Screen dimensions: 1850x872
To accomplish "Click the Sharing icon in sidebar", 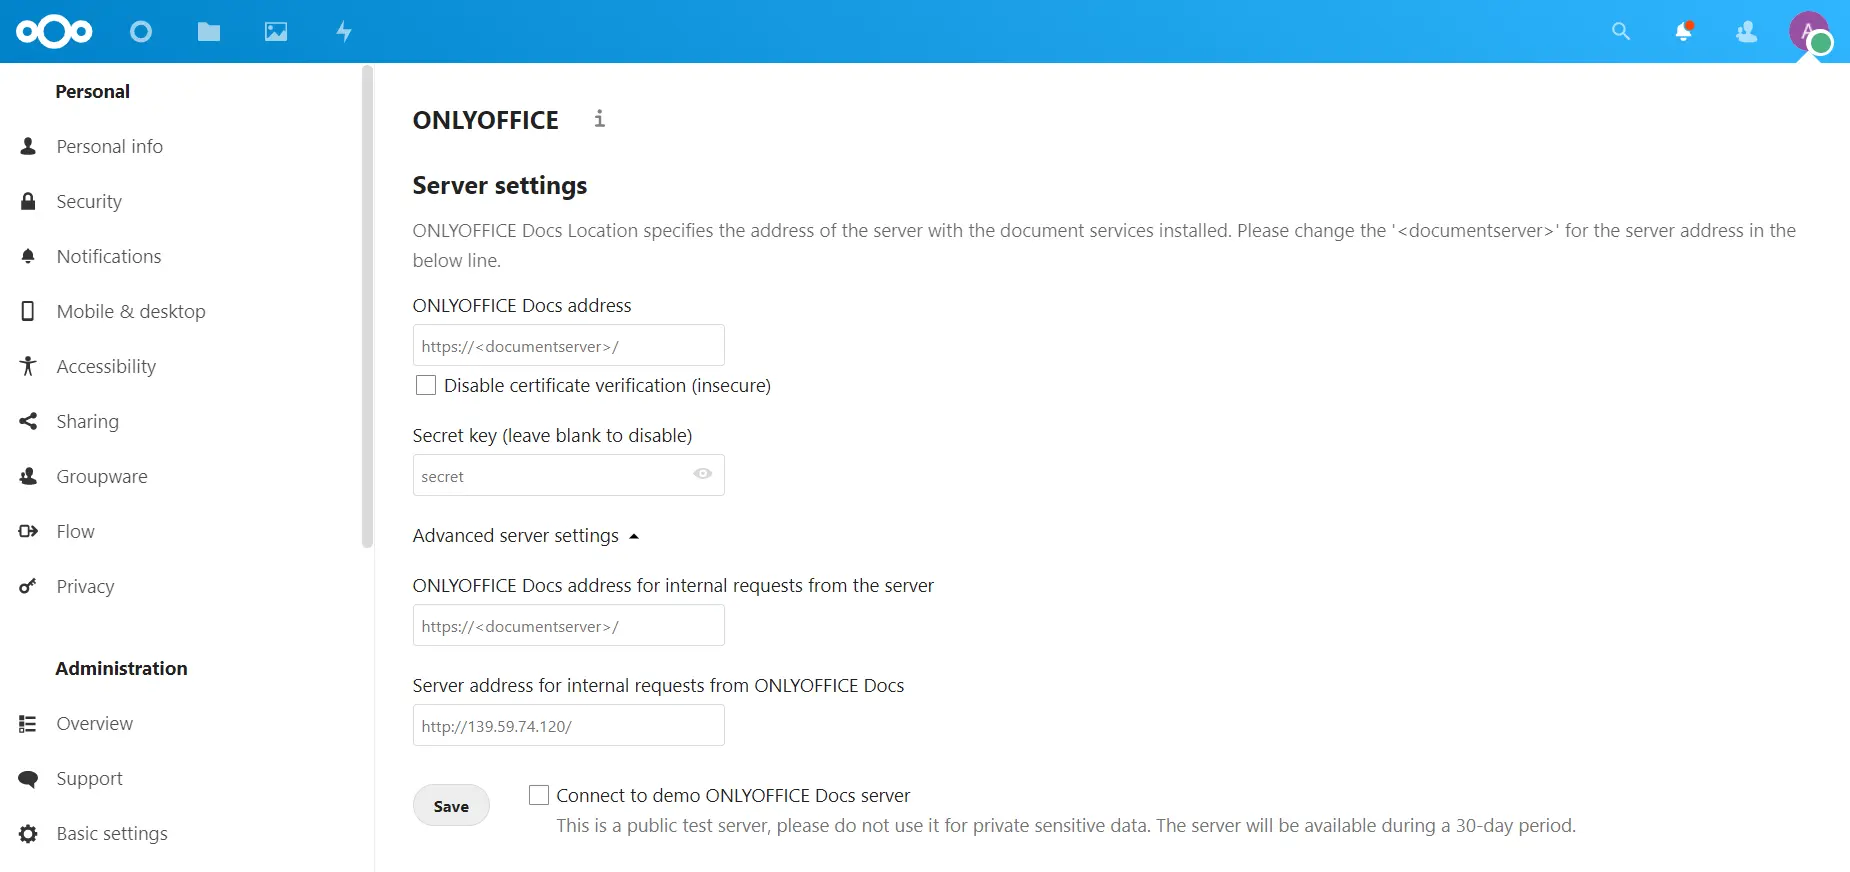I will pyautogui.click(x=28, y=421).
